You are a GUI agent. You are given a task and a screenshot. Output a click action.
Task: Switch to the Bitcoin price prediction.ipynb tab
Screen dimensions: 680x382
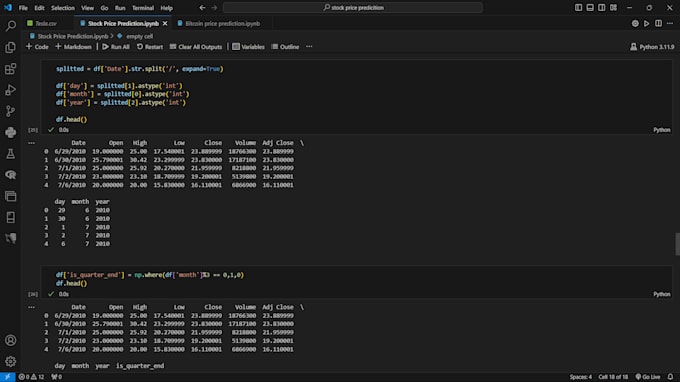tap(222, 23)
